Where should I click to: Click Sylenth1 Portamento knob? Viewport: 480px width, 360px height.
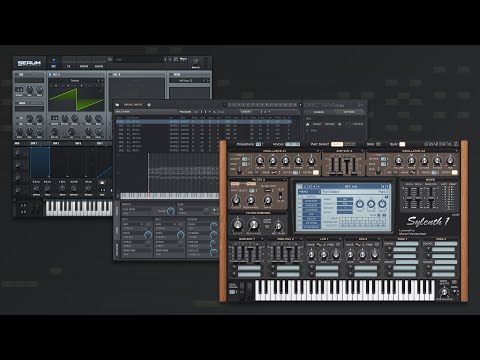444,292
